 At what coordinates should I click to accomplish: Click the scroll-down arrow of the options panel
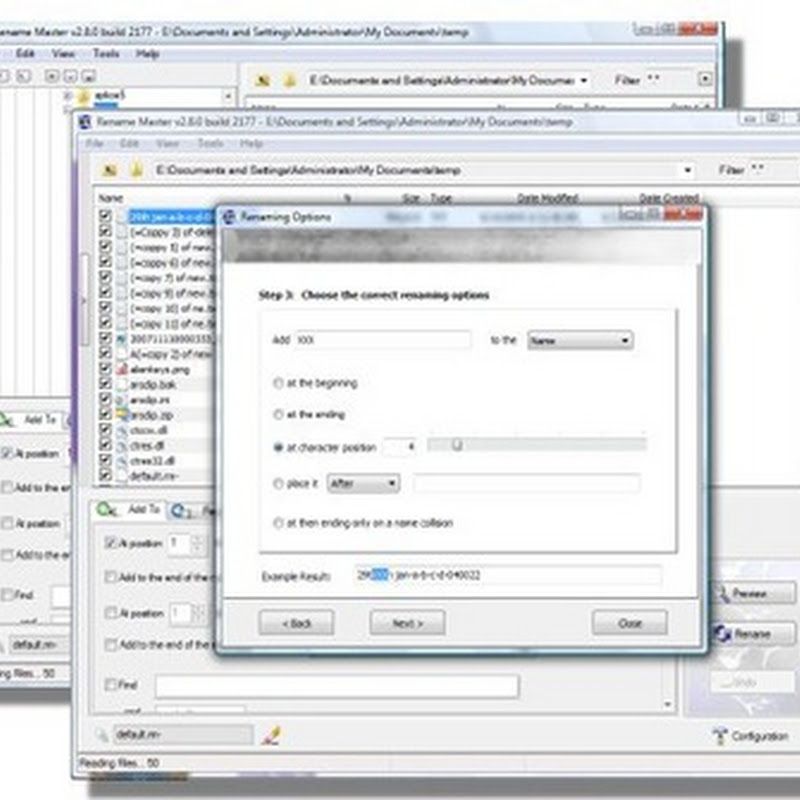pos(667,705)
